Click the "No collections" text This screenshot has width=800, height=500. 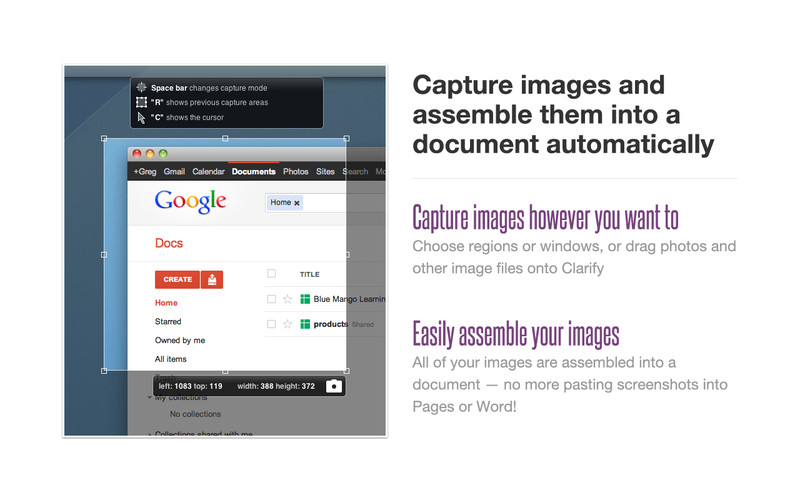pyautogui.click(x=195, y=414)
